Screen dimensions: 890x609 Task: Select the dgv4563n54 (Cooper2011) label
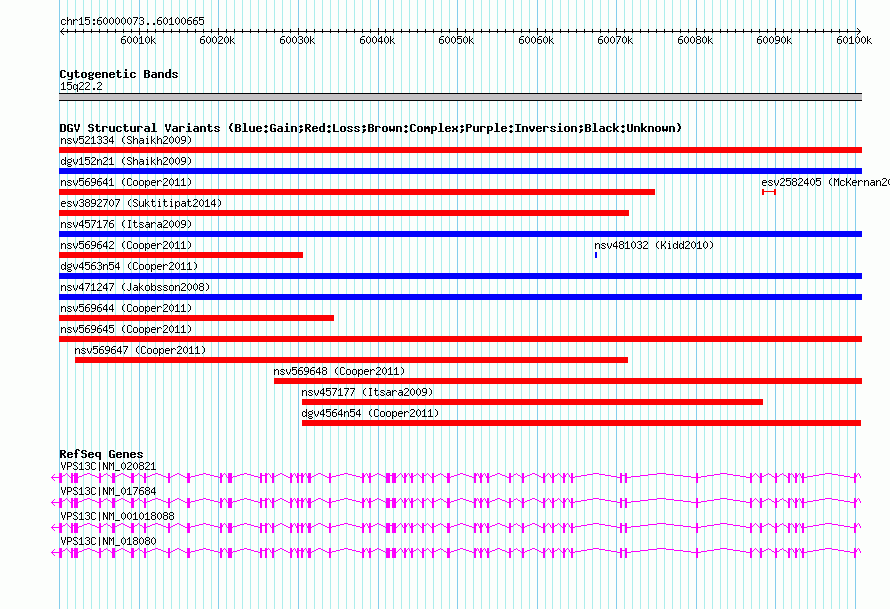coord(129,266)
